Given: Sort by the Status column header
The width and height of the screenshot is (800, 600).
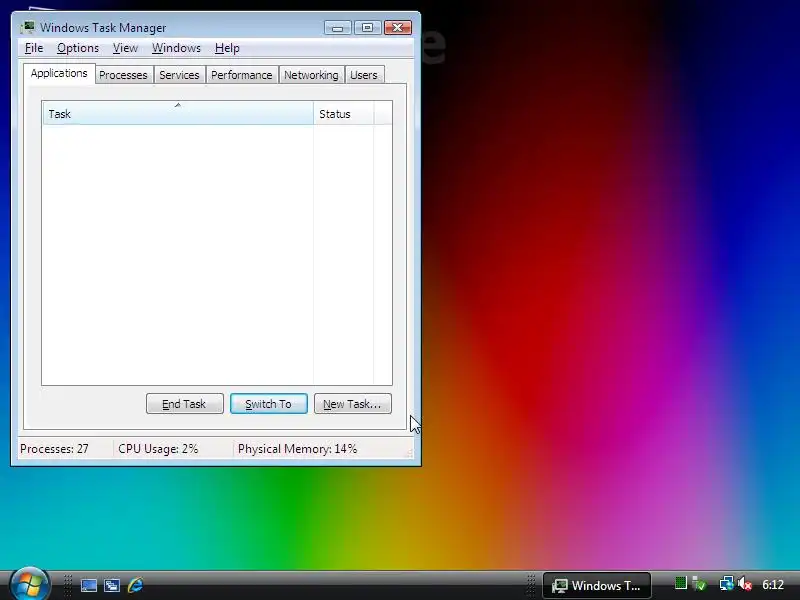Looking at the screenshot, I should pyautogui.click(x=343, y=113).
